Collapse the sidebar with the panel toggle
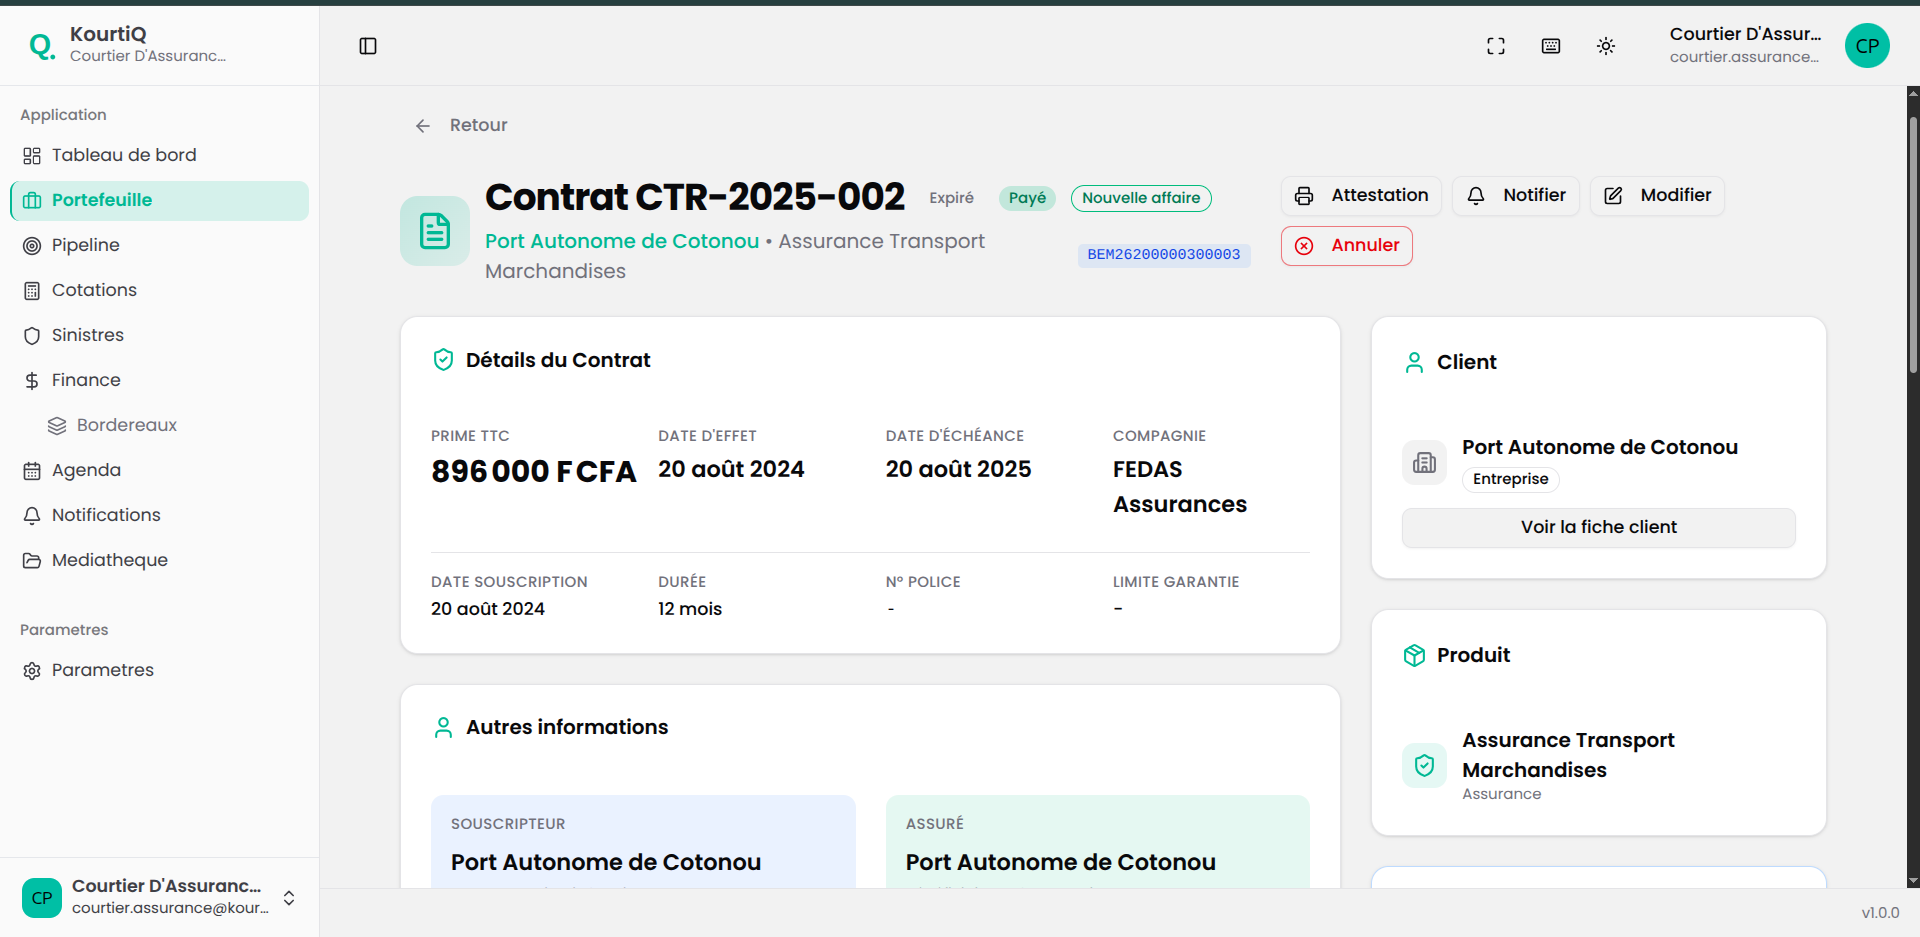The width and height of the screenshot is (1920, 937). coord(368,46)
